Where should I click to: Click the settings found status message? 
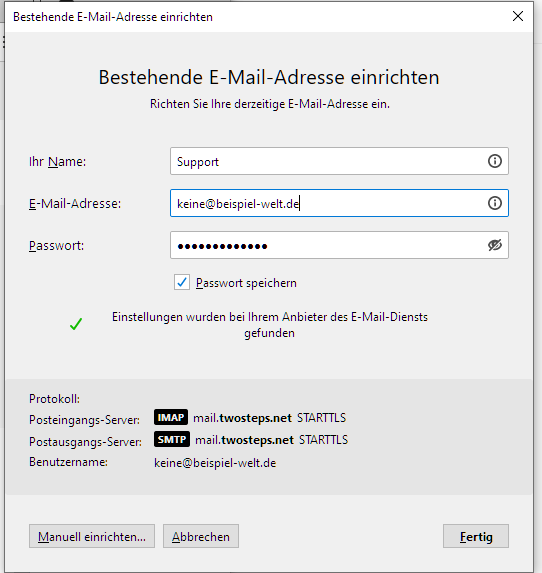pyautogui.click(x=270, y=325)
